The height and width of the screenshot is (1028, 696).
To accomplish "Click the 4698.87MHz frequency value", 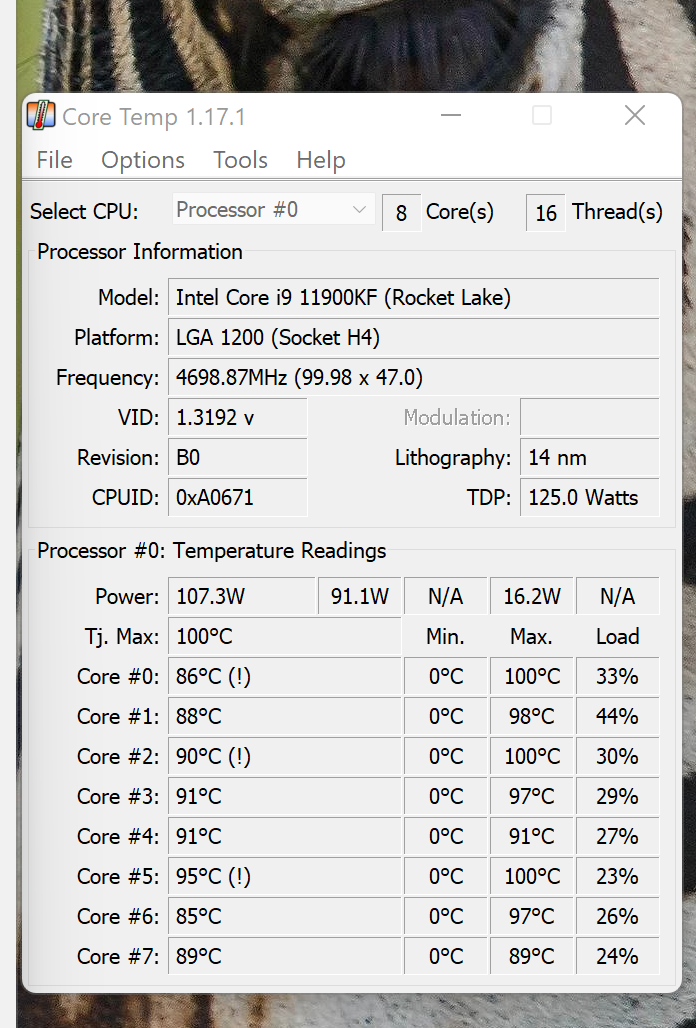I will coord(414,378).
